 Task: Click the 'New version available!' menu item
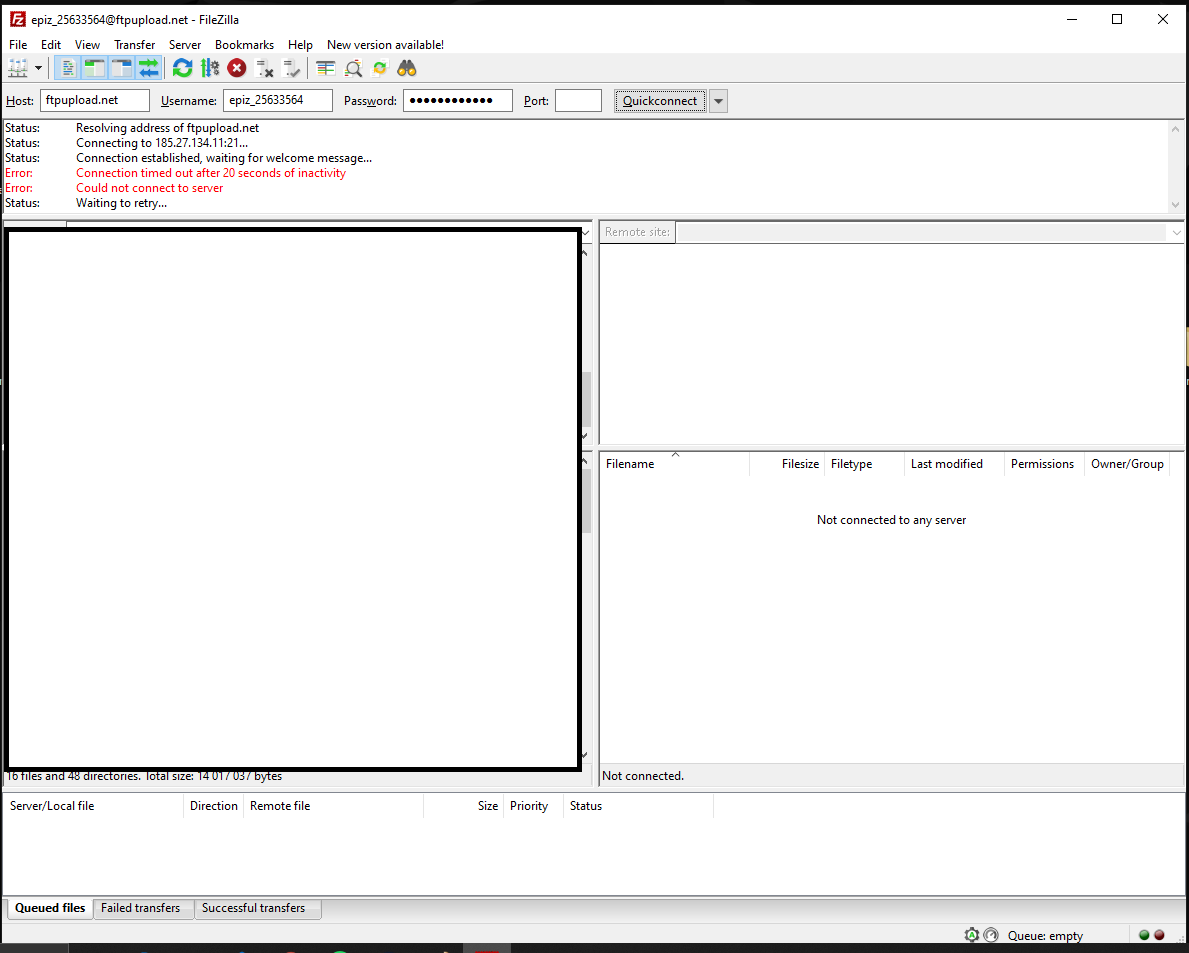tap(385, 45)
